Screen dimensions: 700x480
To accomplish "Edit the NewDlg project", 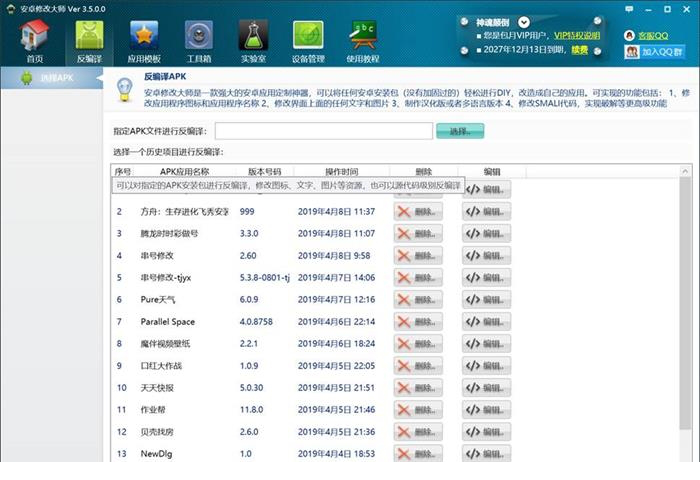I will point(486,454).
